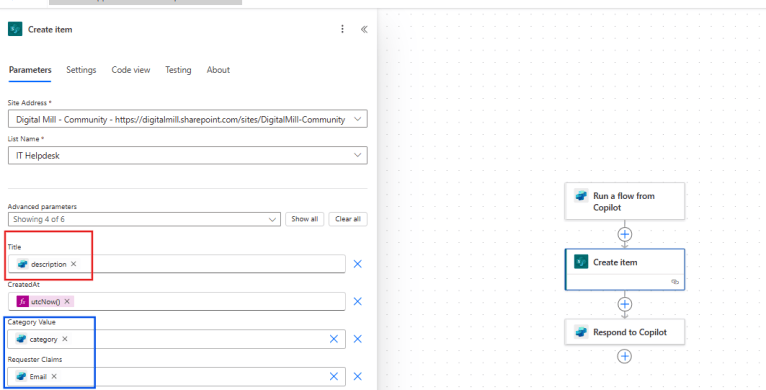Select the Respond to Copilot node
Screen dimensions: 766x390
[625, 332]
